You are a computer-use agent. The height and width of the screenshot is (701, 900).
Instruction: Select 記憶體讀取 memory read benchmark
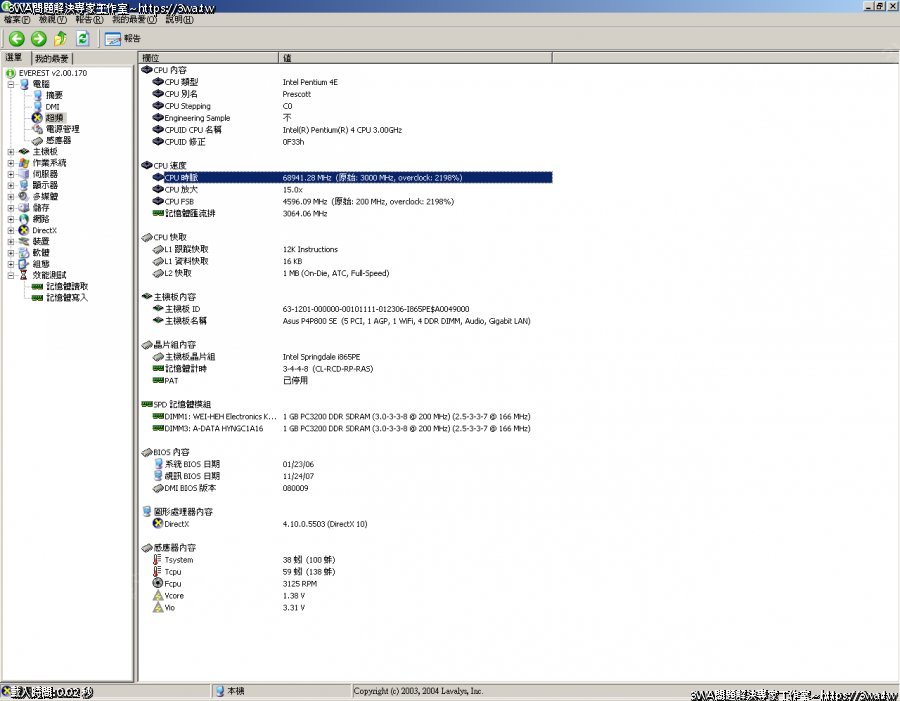pyautogui.click(x=67, y=286)
